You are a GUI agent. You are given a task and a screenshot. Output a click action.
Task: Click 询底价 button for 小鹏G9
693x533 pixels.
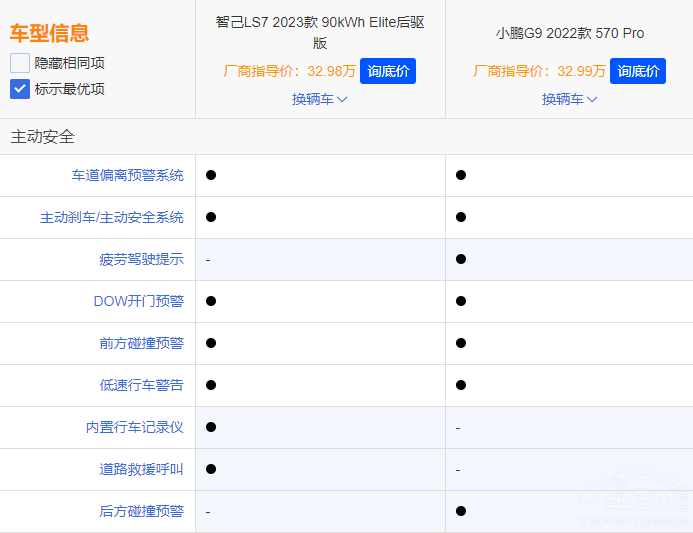637,71
